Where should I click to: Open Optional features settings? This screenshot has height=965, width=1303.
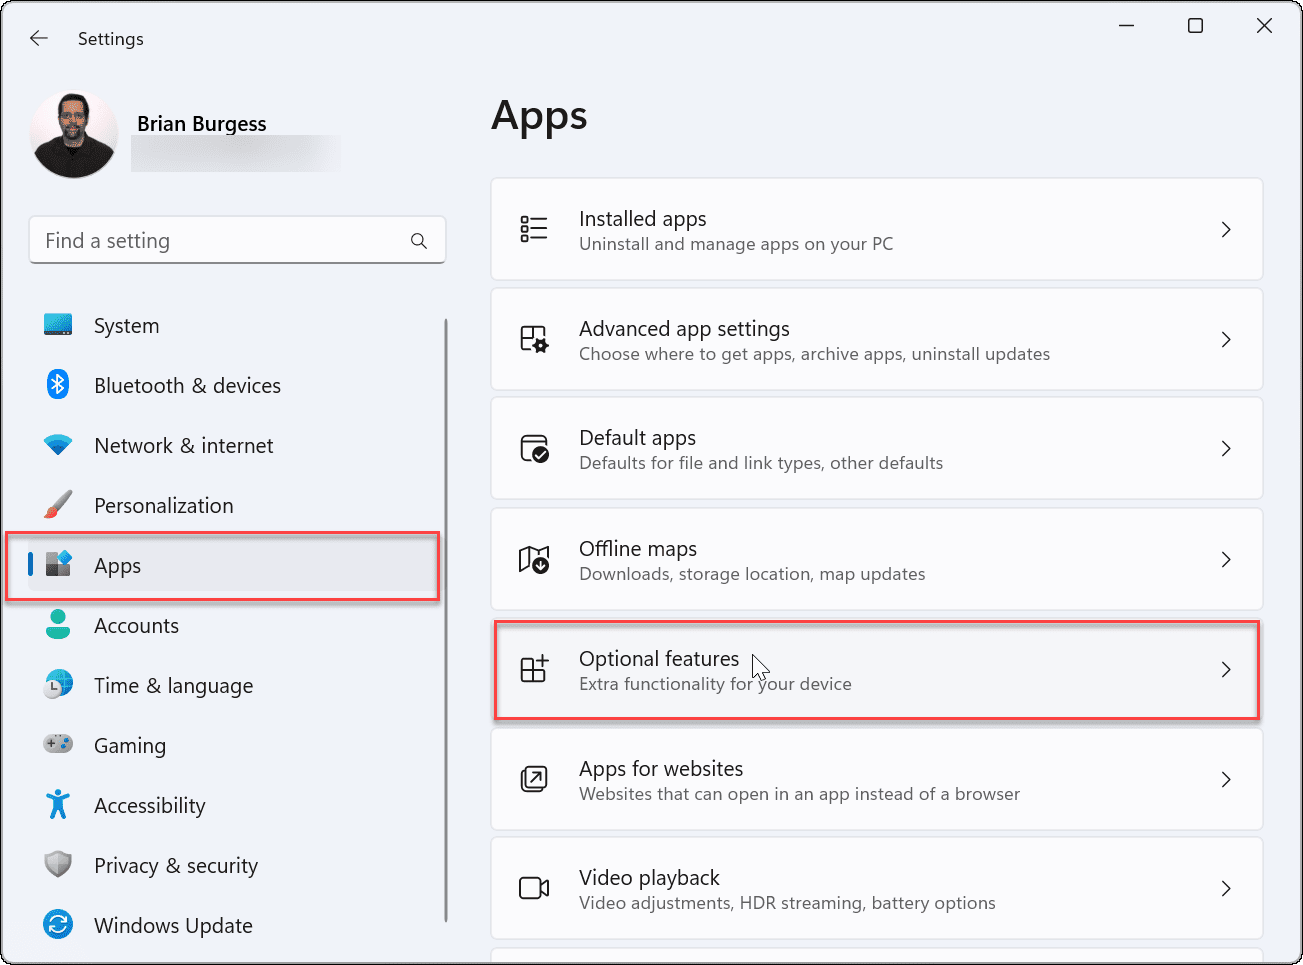click(876, 669)
